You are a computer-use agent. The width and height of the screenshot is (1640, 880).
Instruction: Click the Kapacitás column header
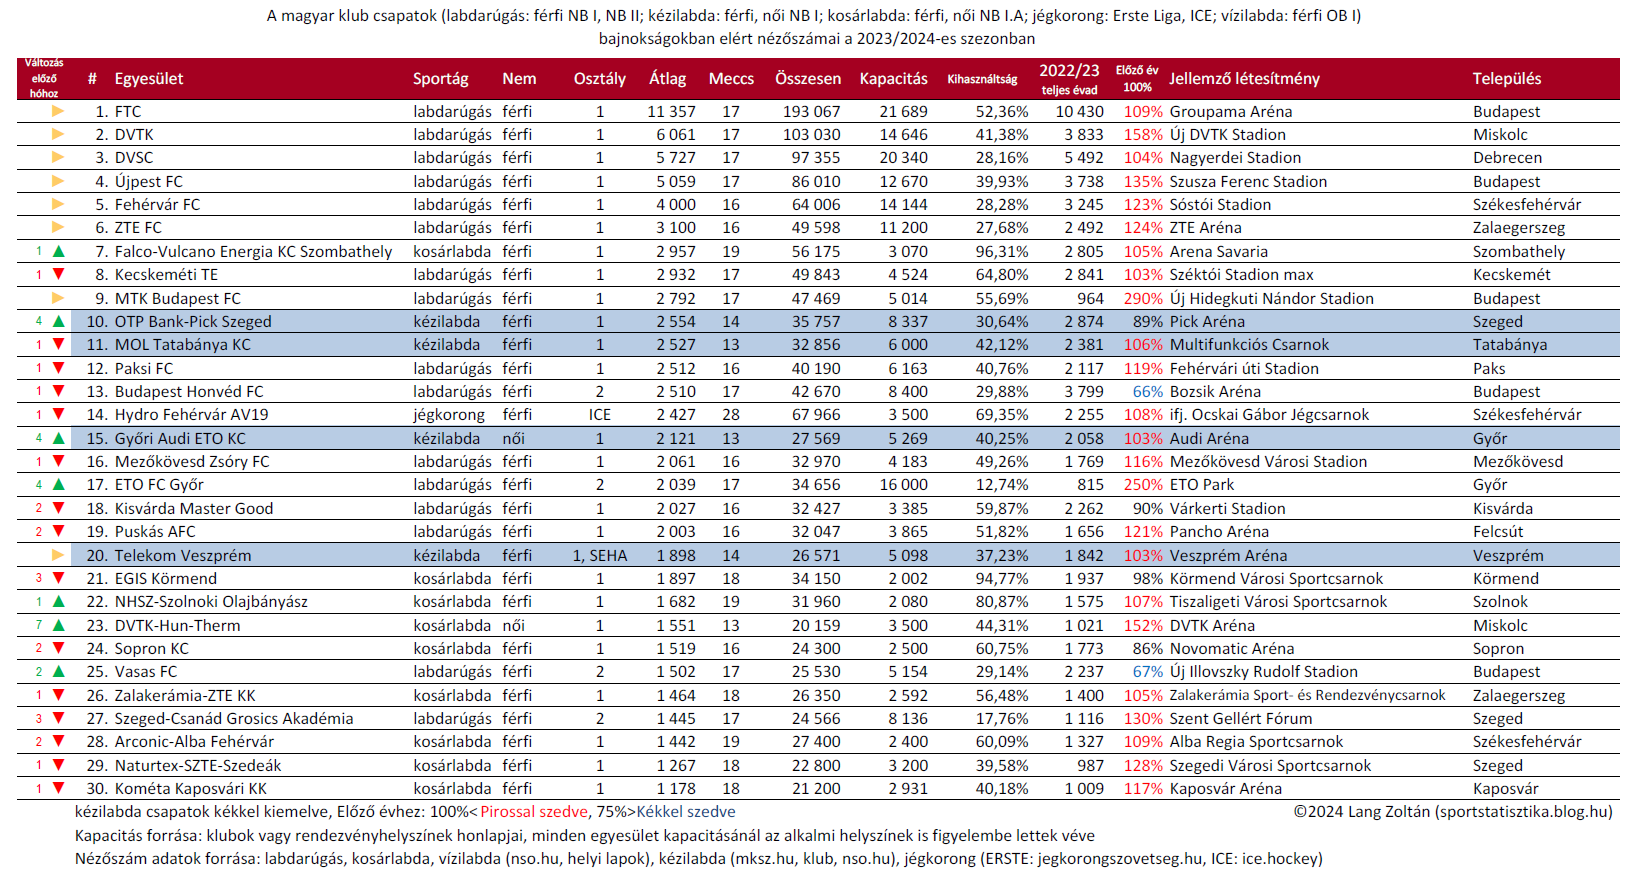(x=894, y=78)
